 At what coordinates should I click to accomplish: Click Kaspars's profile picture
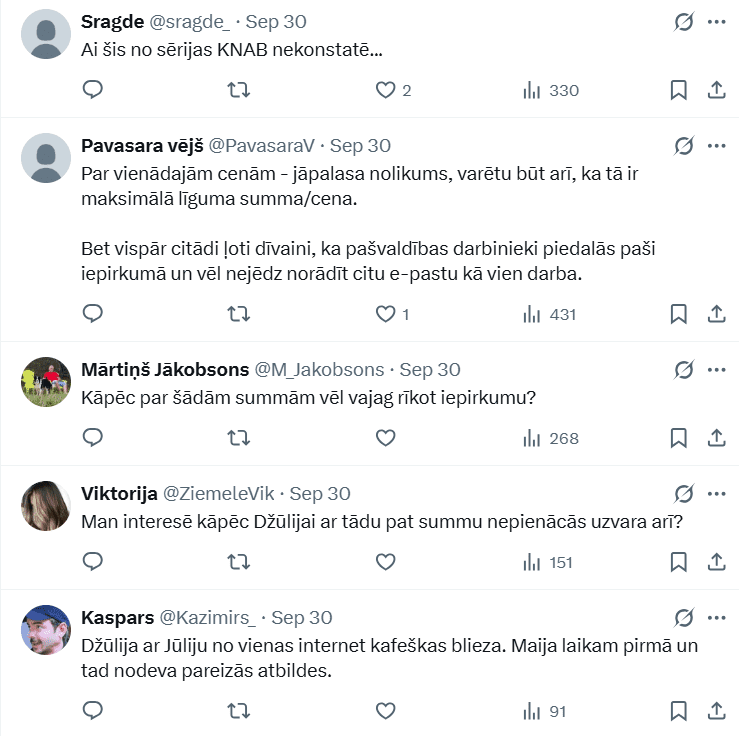point(45,630)
